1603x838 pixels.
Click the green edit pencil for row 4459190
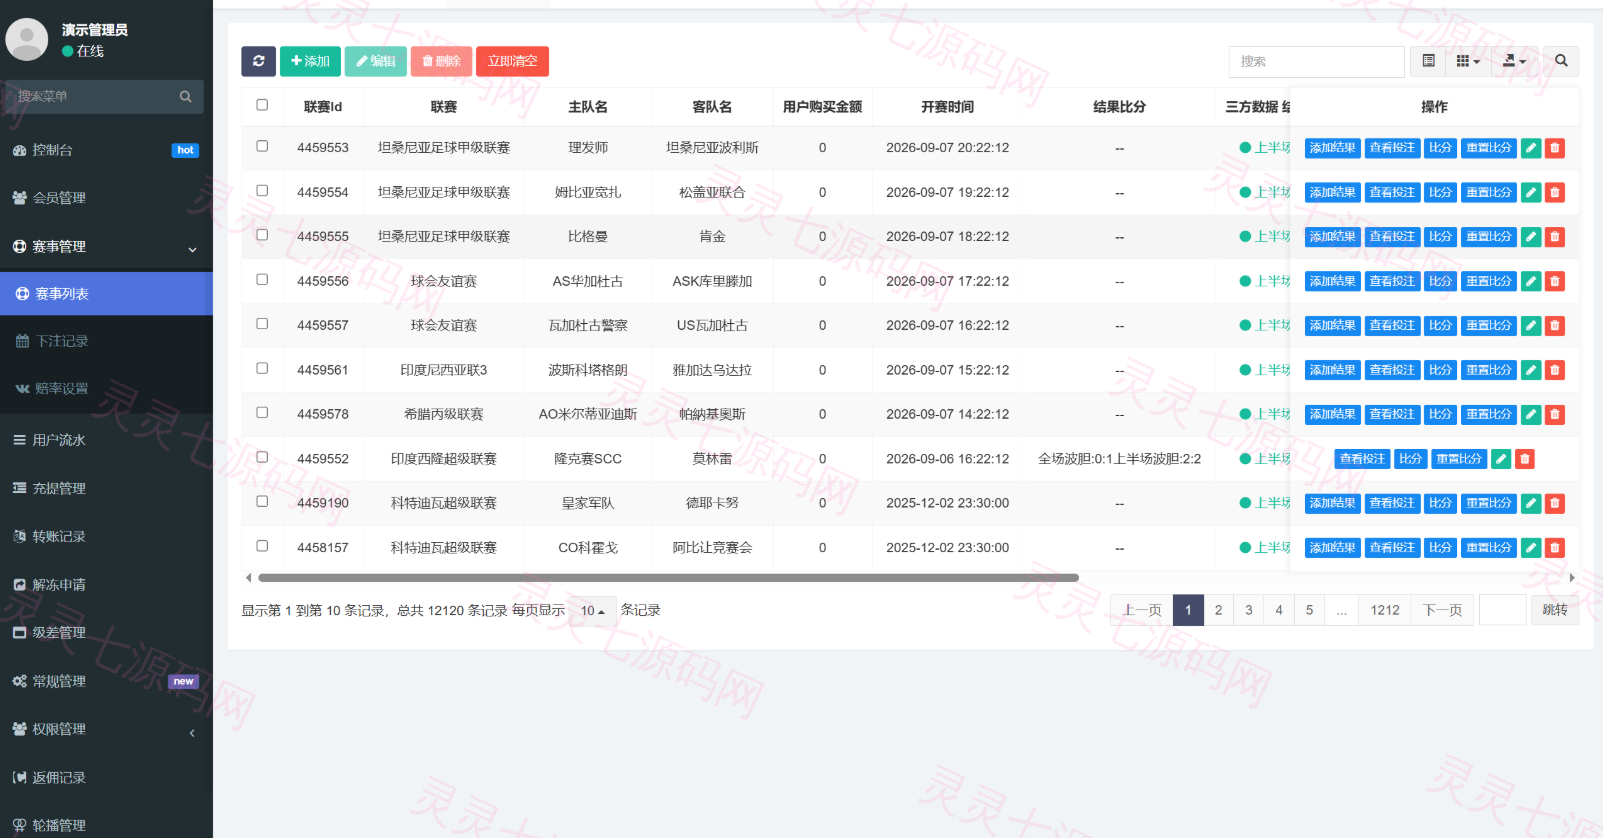point(1531,503)
